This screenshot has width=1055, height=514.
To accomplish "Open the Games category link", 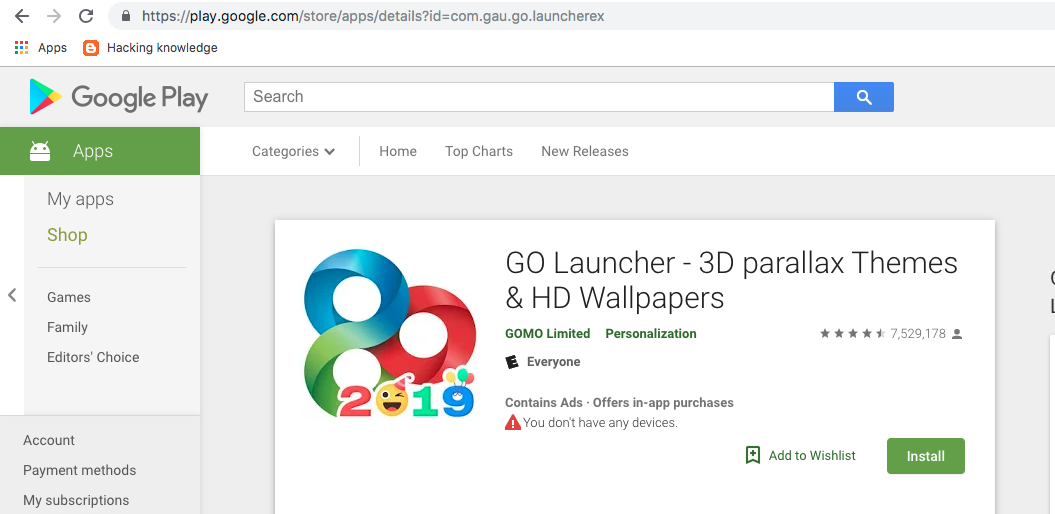I will (x=69, y=297).
